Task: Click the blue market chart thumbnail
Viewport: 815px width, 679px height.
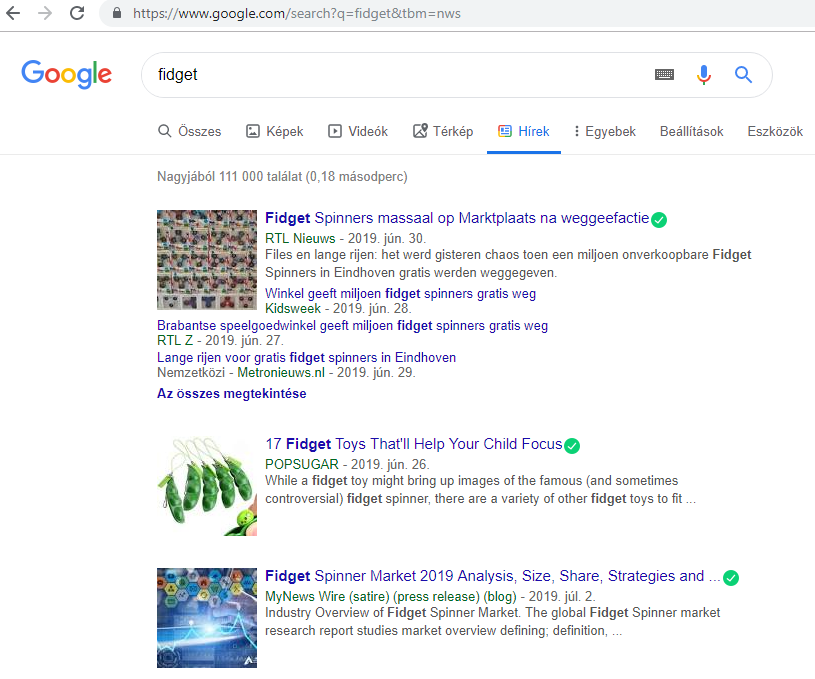Action: tap(207, 618)
